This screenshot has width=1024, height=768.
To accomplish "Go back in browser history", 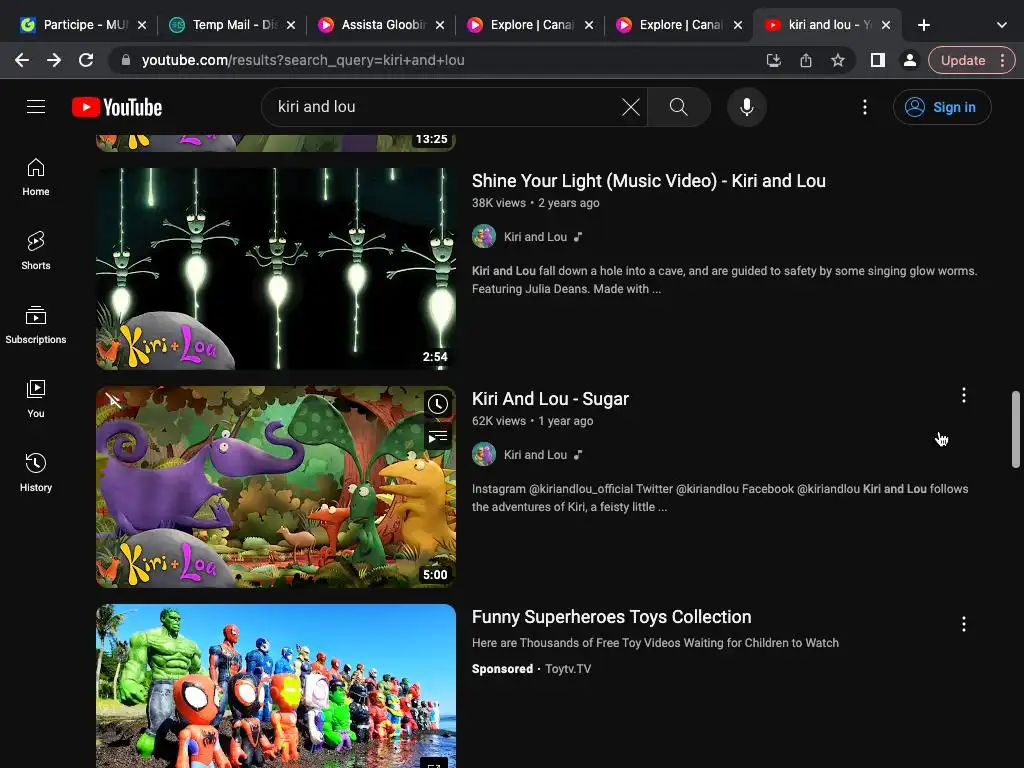I will click(x=22, y=60).
